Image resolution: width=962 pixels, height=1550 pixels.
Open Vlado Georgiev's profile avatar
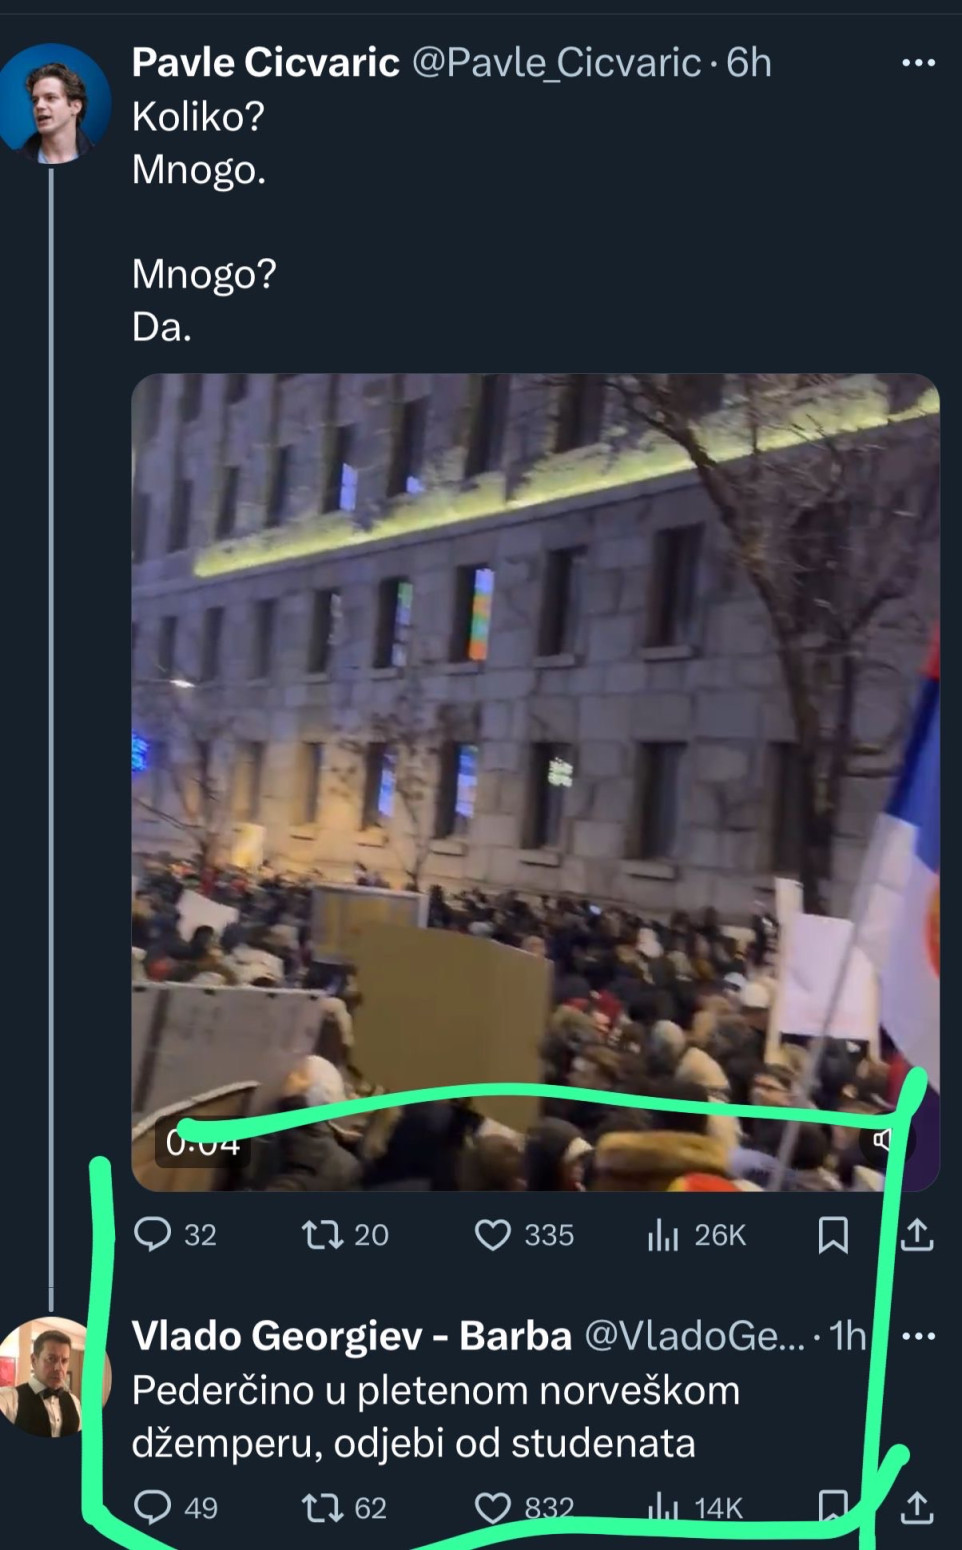[x=50, y=1376]
